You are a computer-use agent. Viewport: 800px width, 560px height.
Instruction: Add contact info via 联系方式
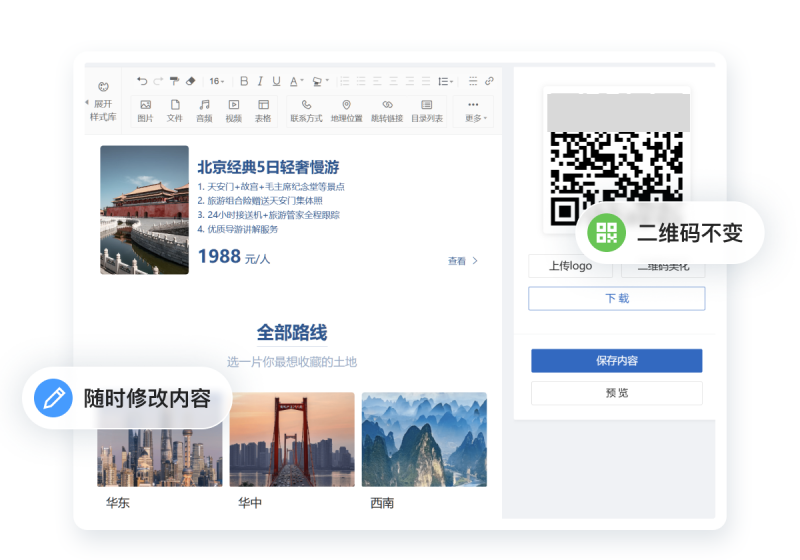306,111
